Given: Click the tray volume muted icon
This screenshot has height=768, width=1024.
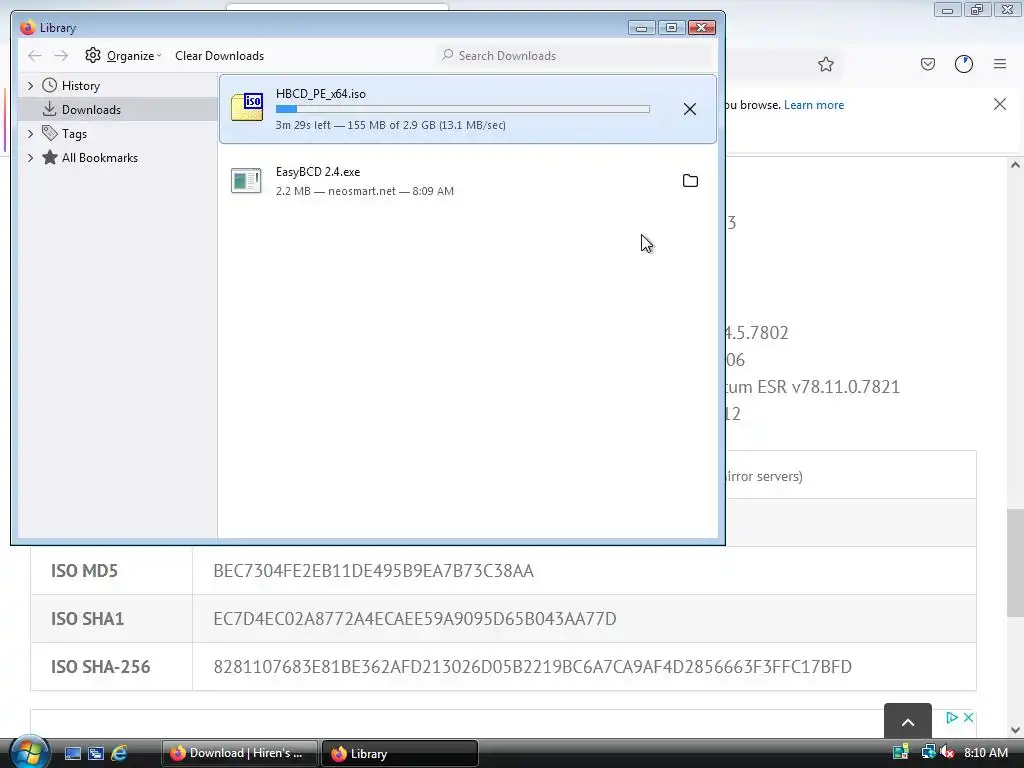Looking at the screenshot, I should [x=948, y=752].
